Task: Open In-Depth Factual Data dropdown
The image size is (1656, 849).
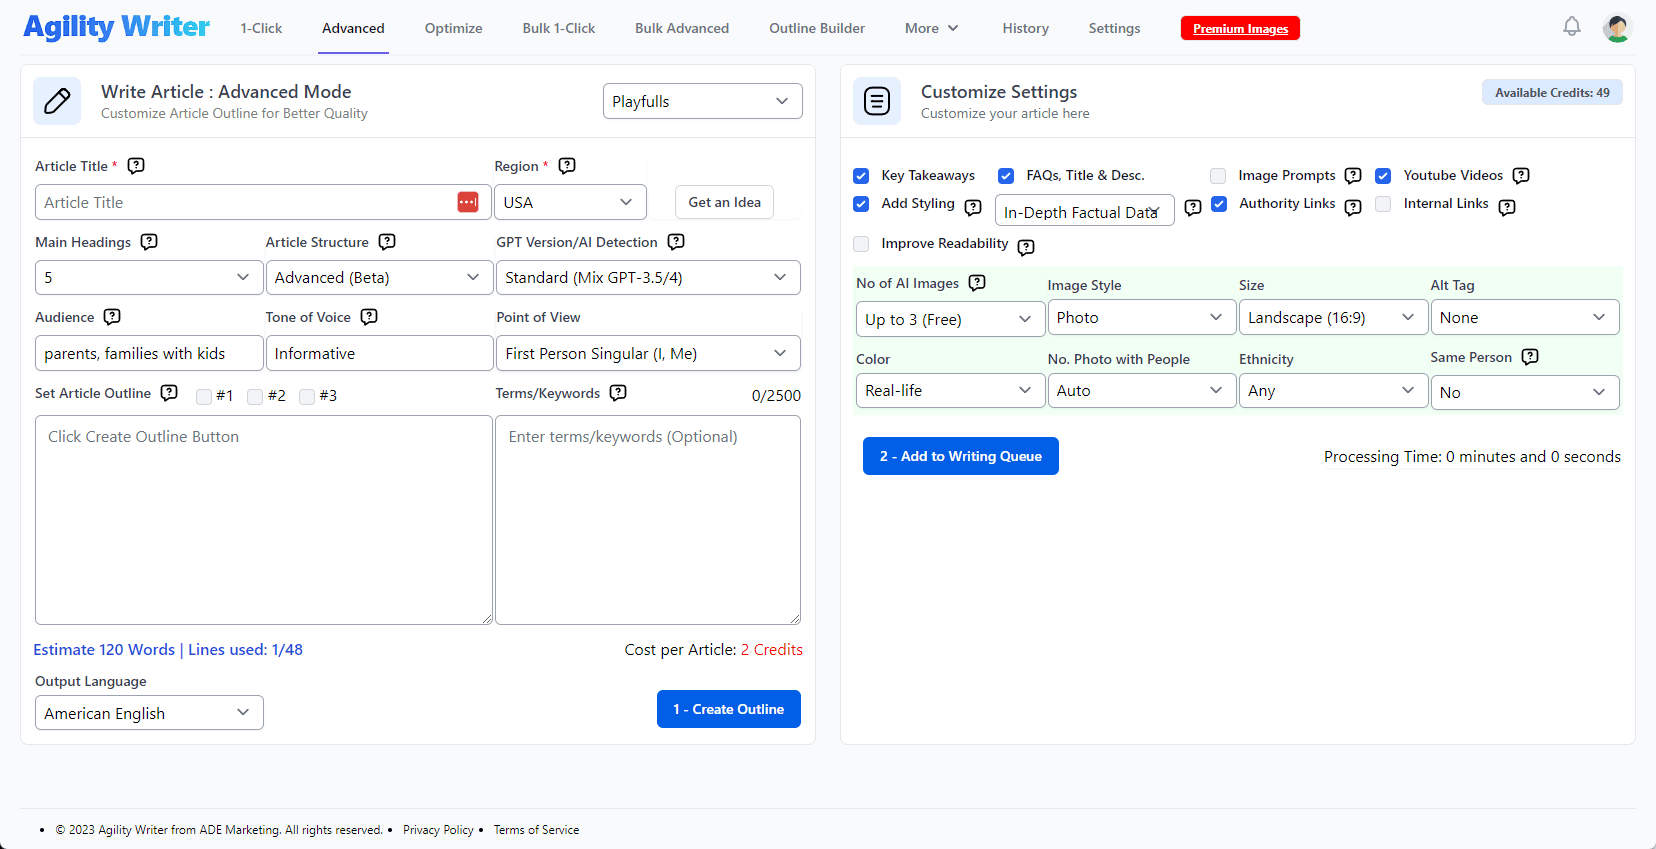Action: pyautogui.click(x=1085, y=210)
